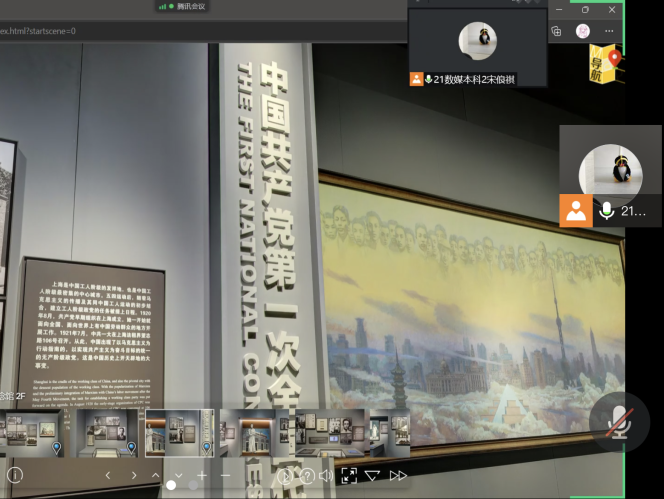Screen dimensions: 664x499
Task: Click the fast-forward double arrow button
Action: pos(398,476)
